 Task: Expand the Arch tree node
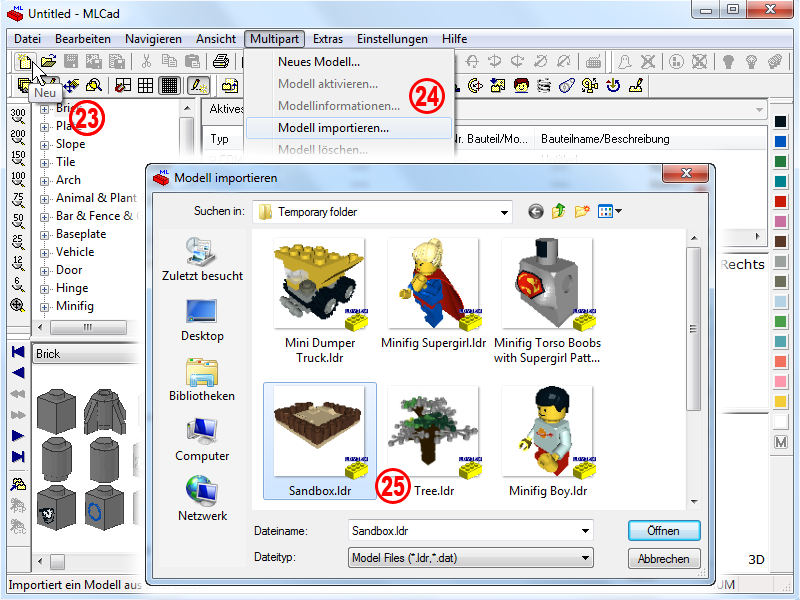point(44,181)
